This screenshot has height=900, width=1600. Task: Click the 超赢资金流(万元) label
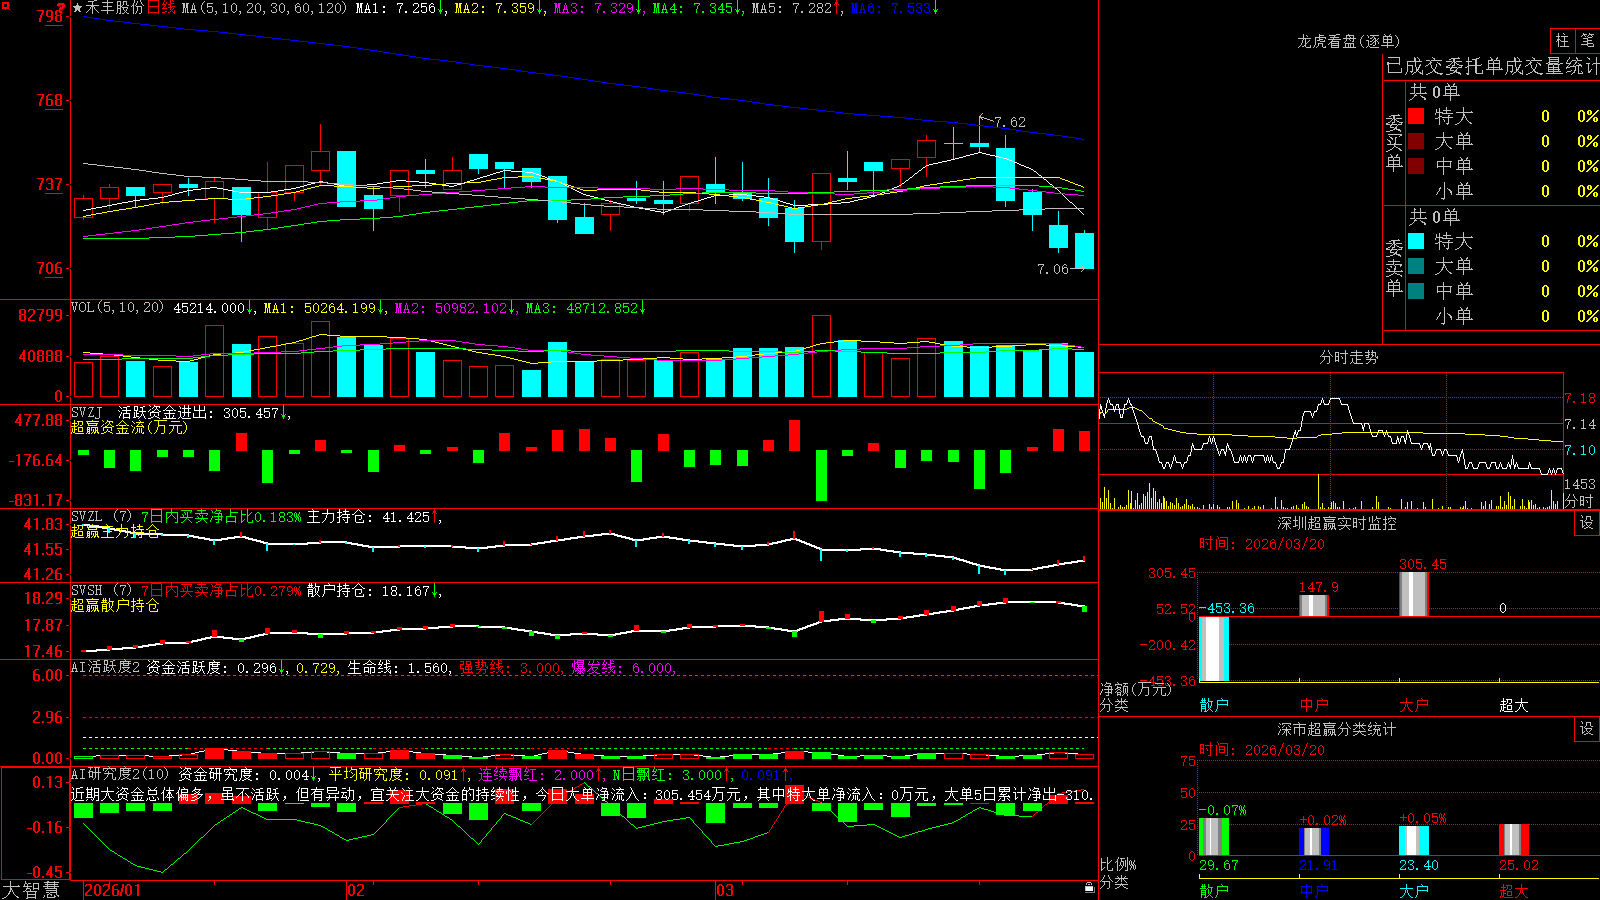pos(129,427)
